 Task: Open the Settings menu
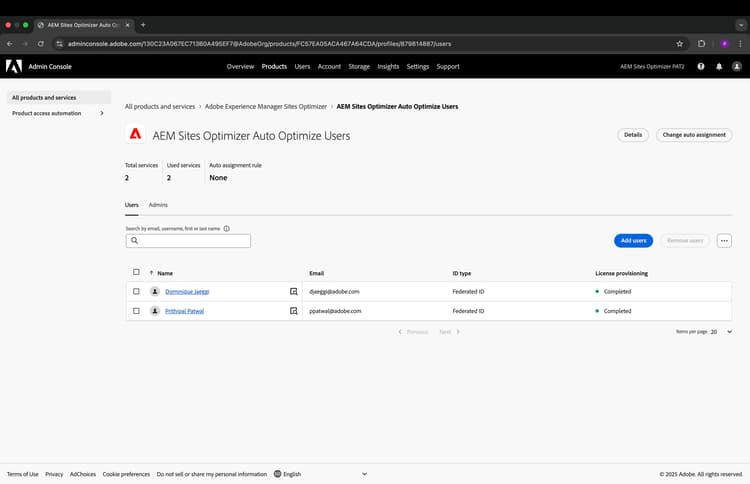[418, 66]
